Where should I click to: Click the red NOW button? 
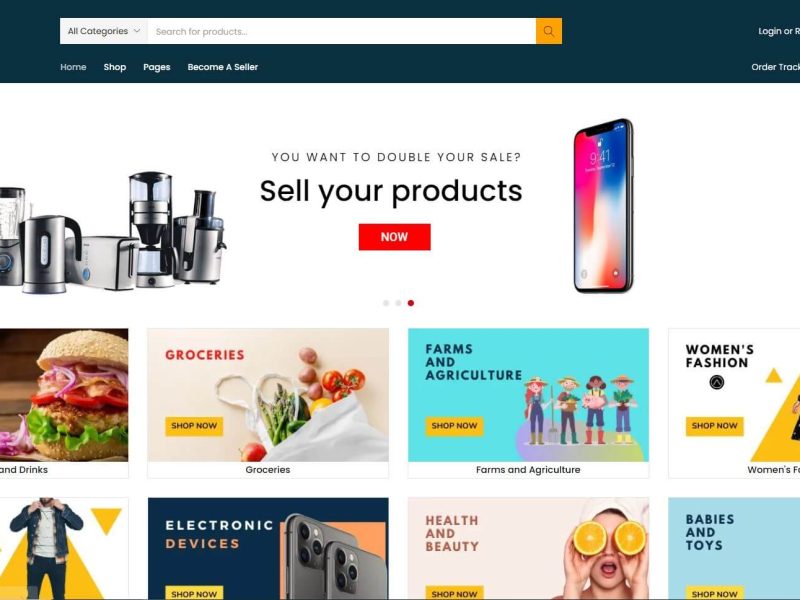[394, 237]
